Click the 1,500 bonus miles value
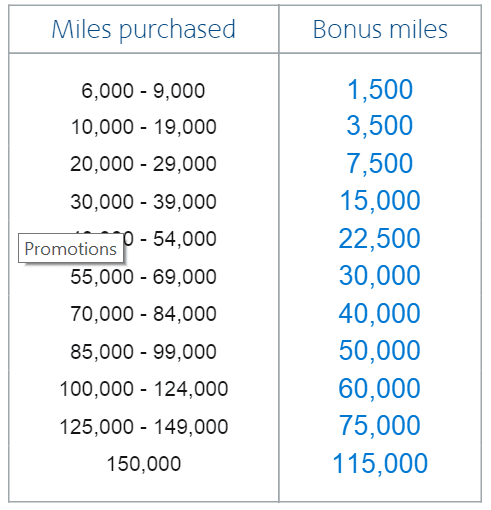 click(380, 89)
